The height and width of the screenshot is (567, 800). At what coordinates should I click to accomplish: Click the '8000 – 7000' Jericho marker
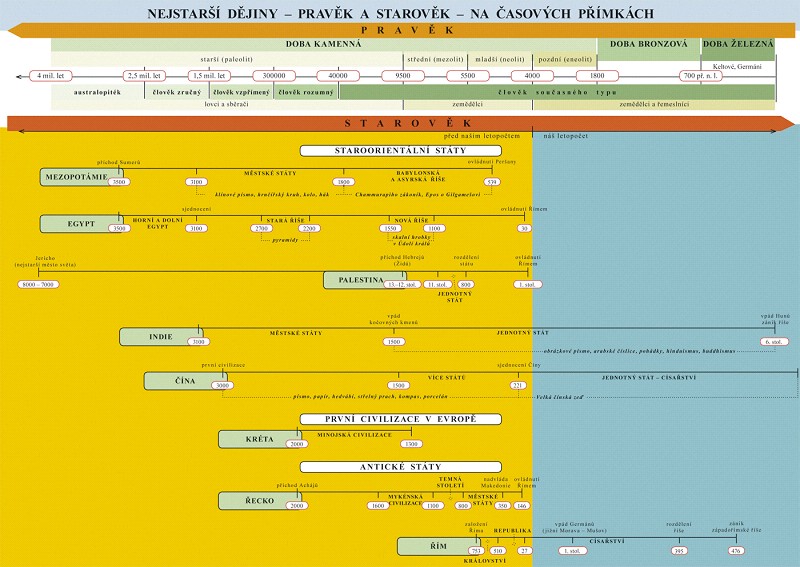[38, 284]
